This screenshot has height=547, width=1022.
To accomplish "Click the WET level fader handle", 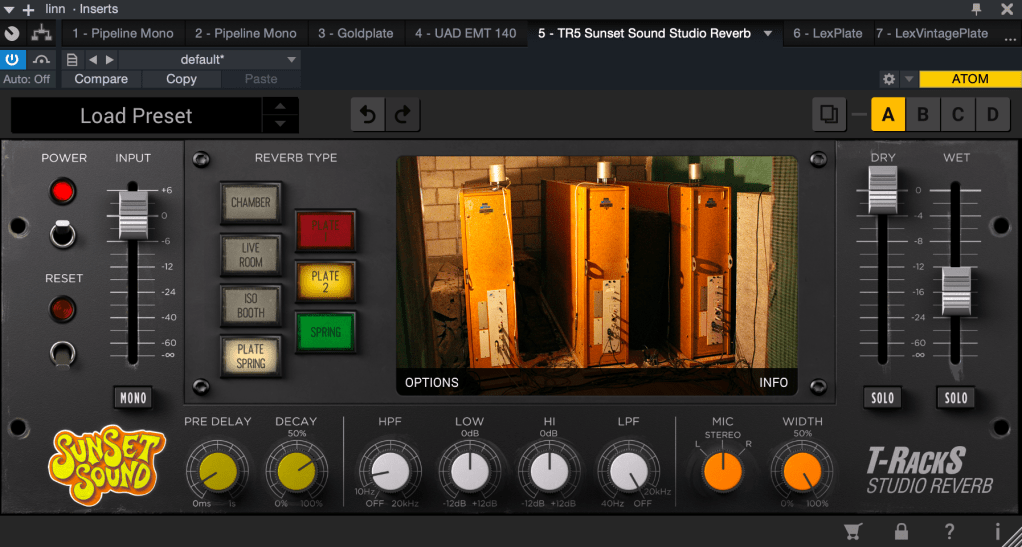I will (x=956, y=290).
